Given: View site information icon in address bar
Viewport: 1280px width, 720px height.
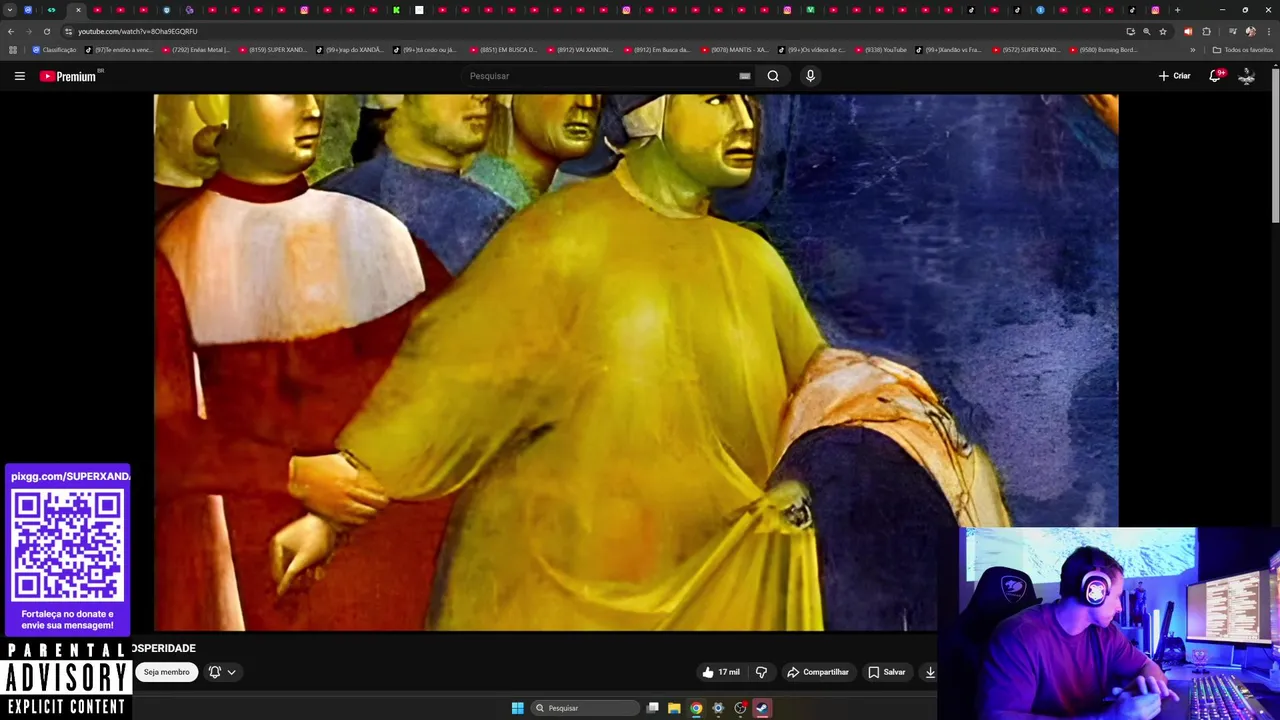Looking at the screenshot, I should pos(68,31).
